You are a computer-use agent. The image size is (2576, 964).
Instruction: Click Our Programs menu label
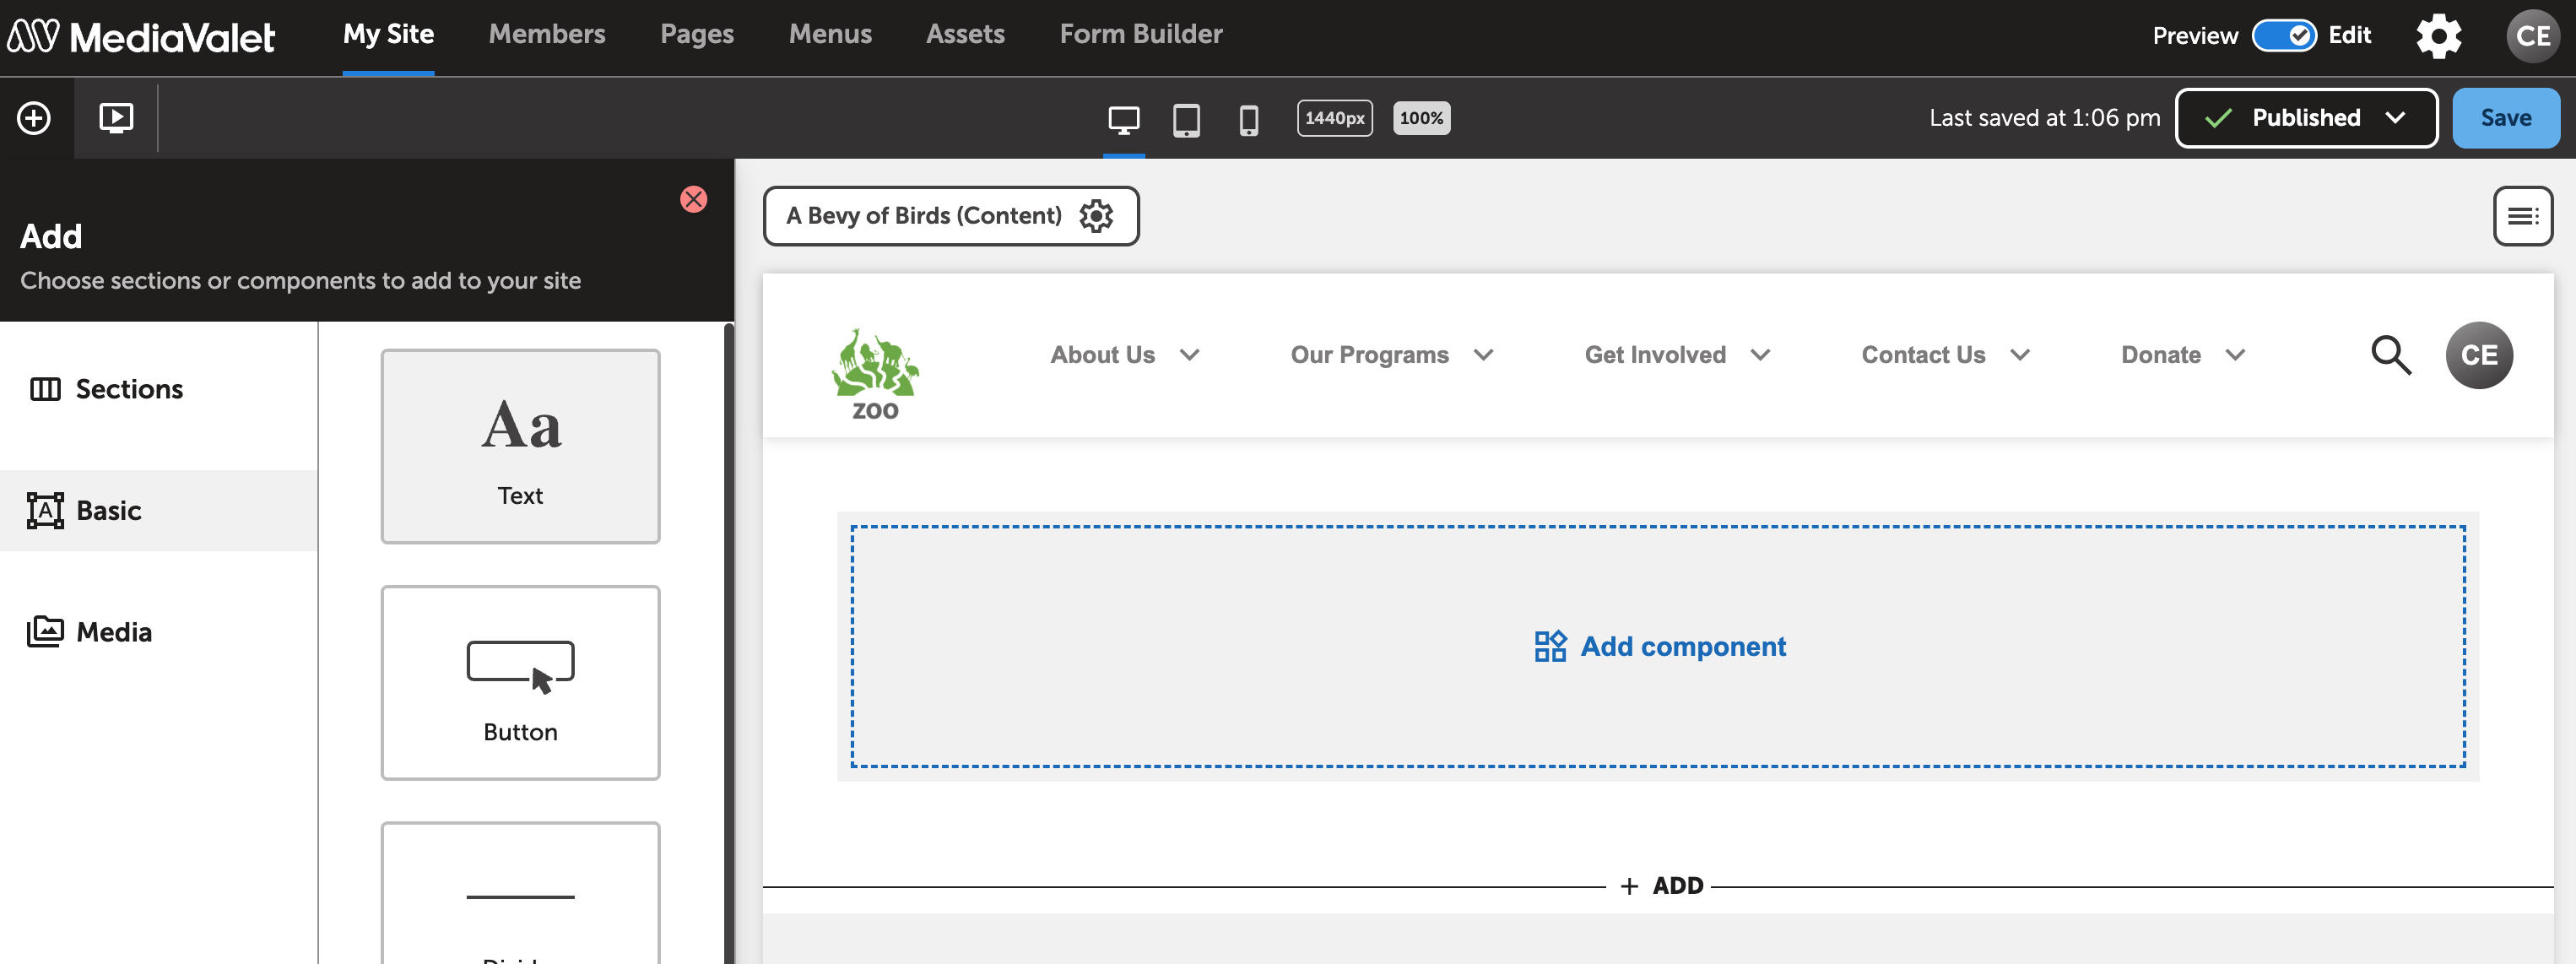(x=1369, y=355)
